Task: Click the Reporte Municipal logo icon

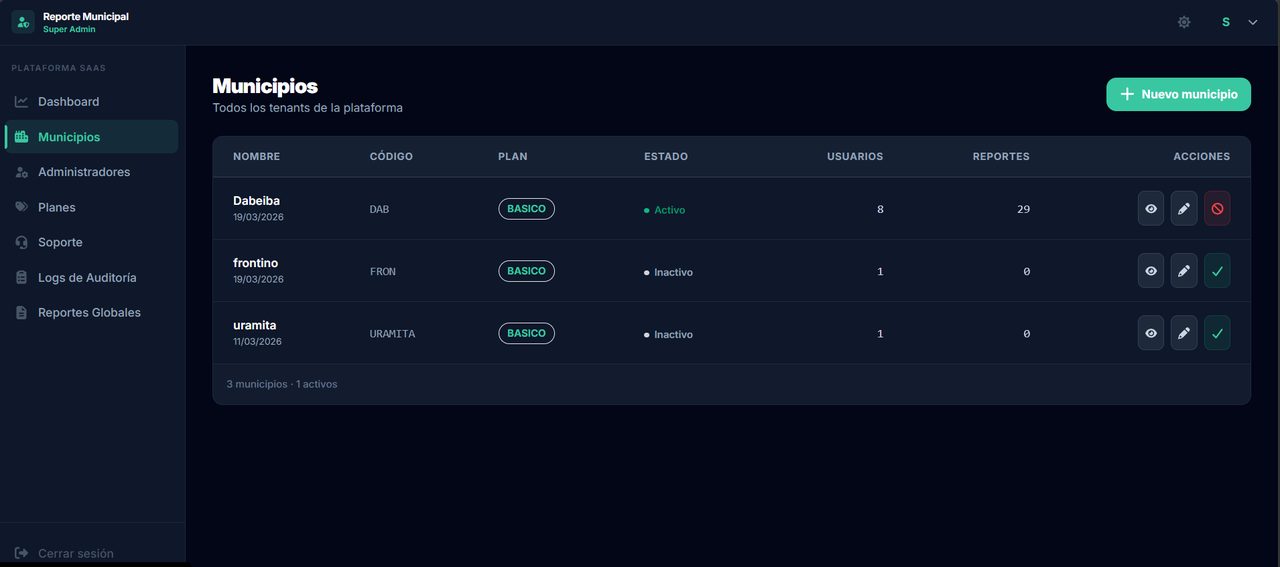Action: (x=22, y=22)
